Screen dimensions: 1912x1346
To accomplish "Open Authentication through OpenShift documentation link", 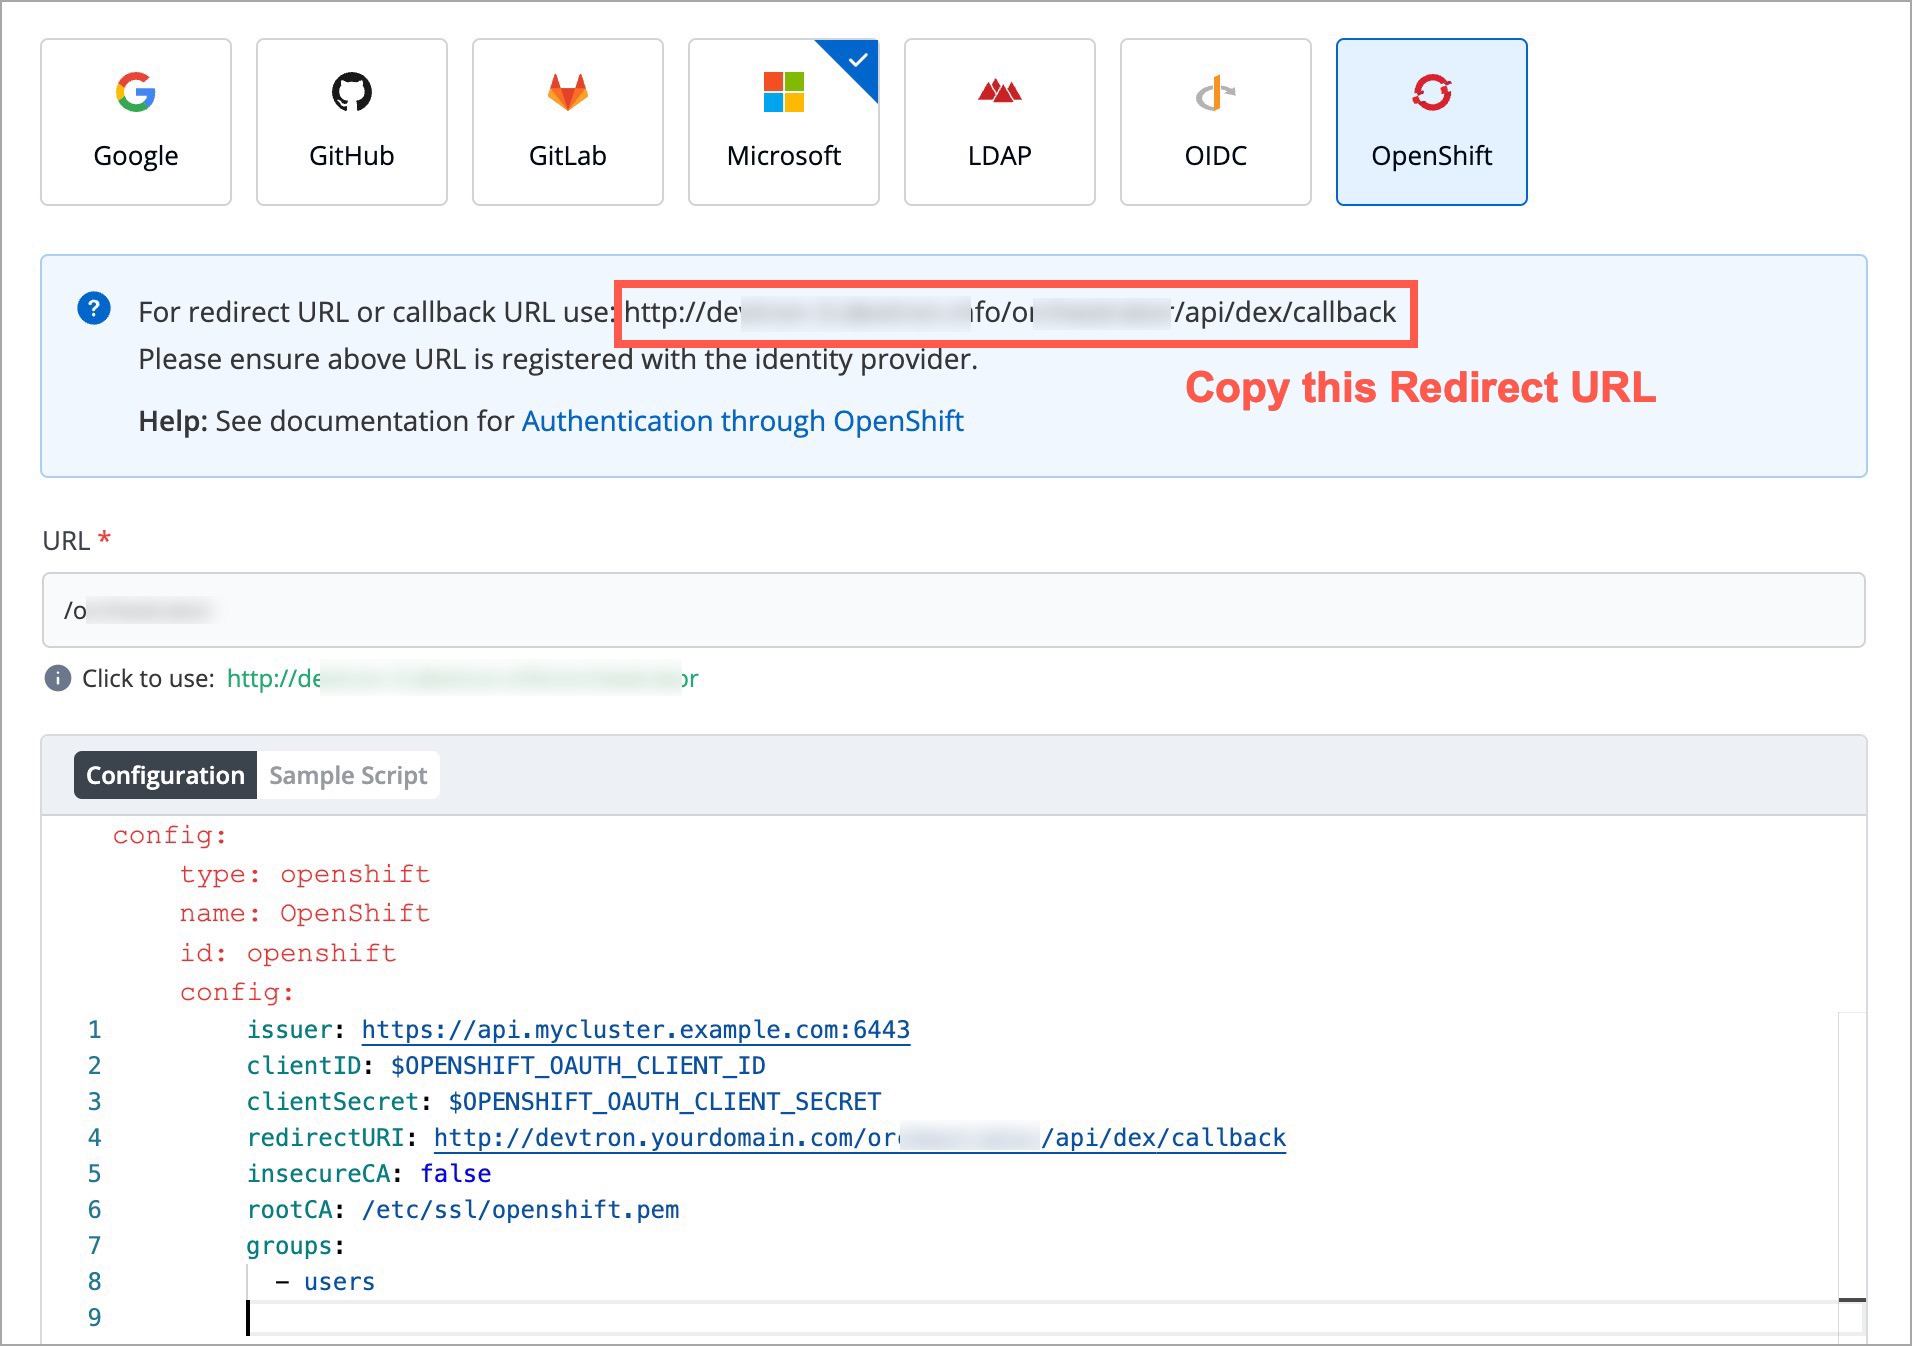I will [x=742, y=421].
